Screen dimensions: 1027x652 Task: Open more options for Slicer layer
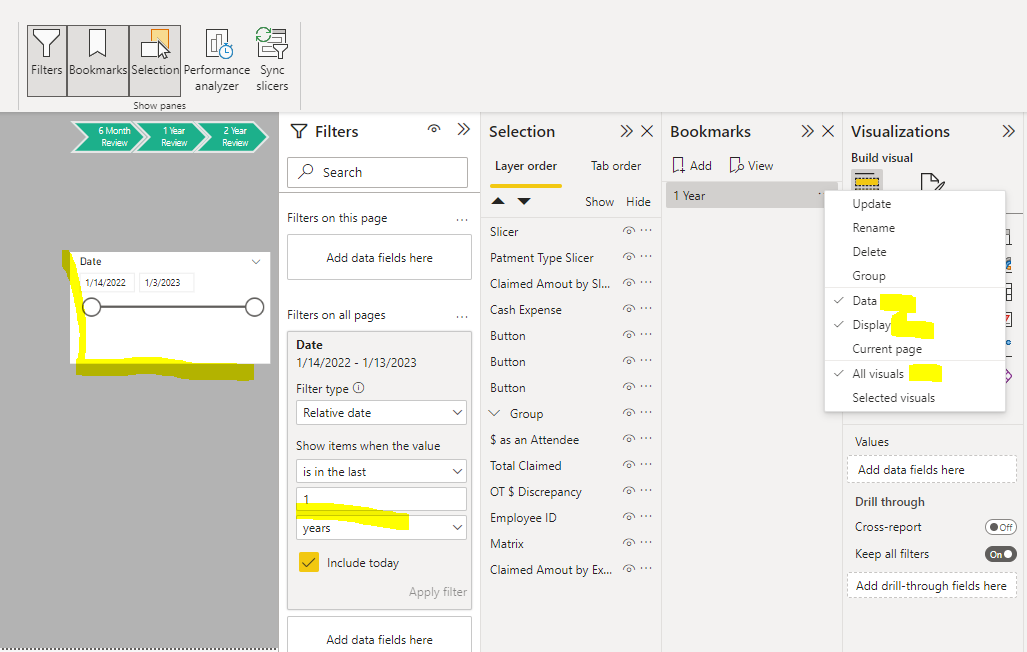pyautogui.click(x=646, y=231)
